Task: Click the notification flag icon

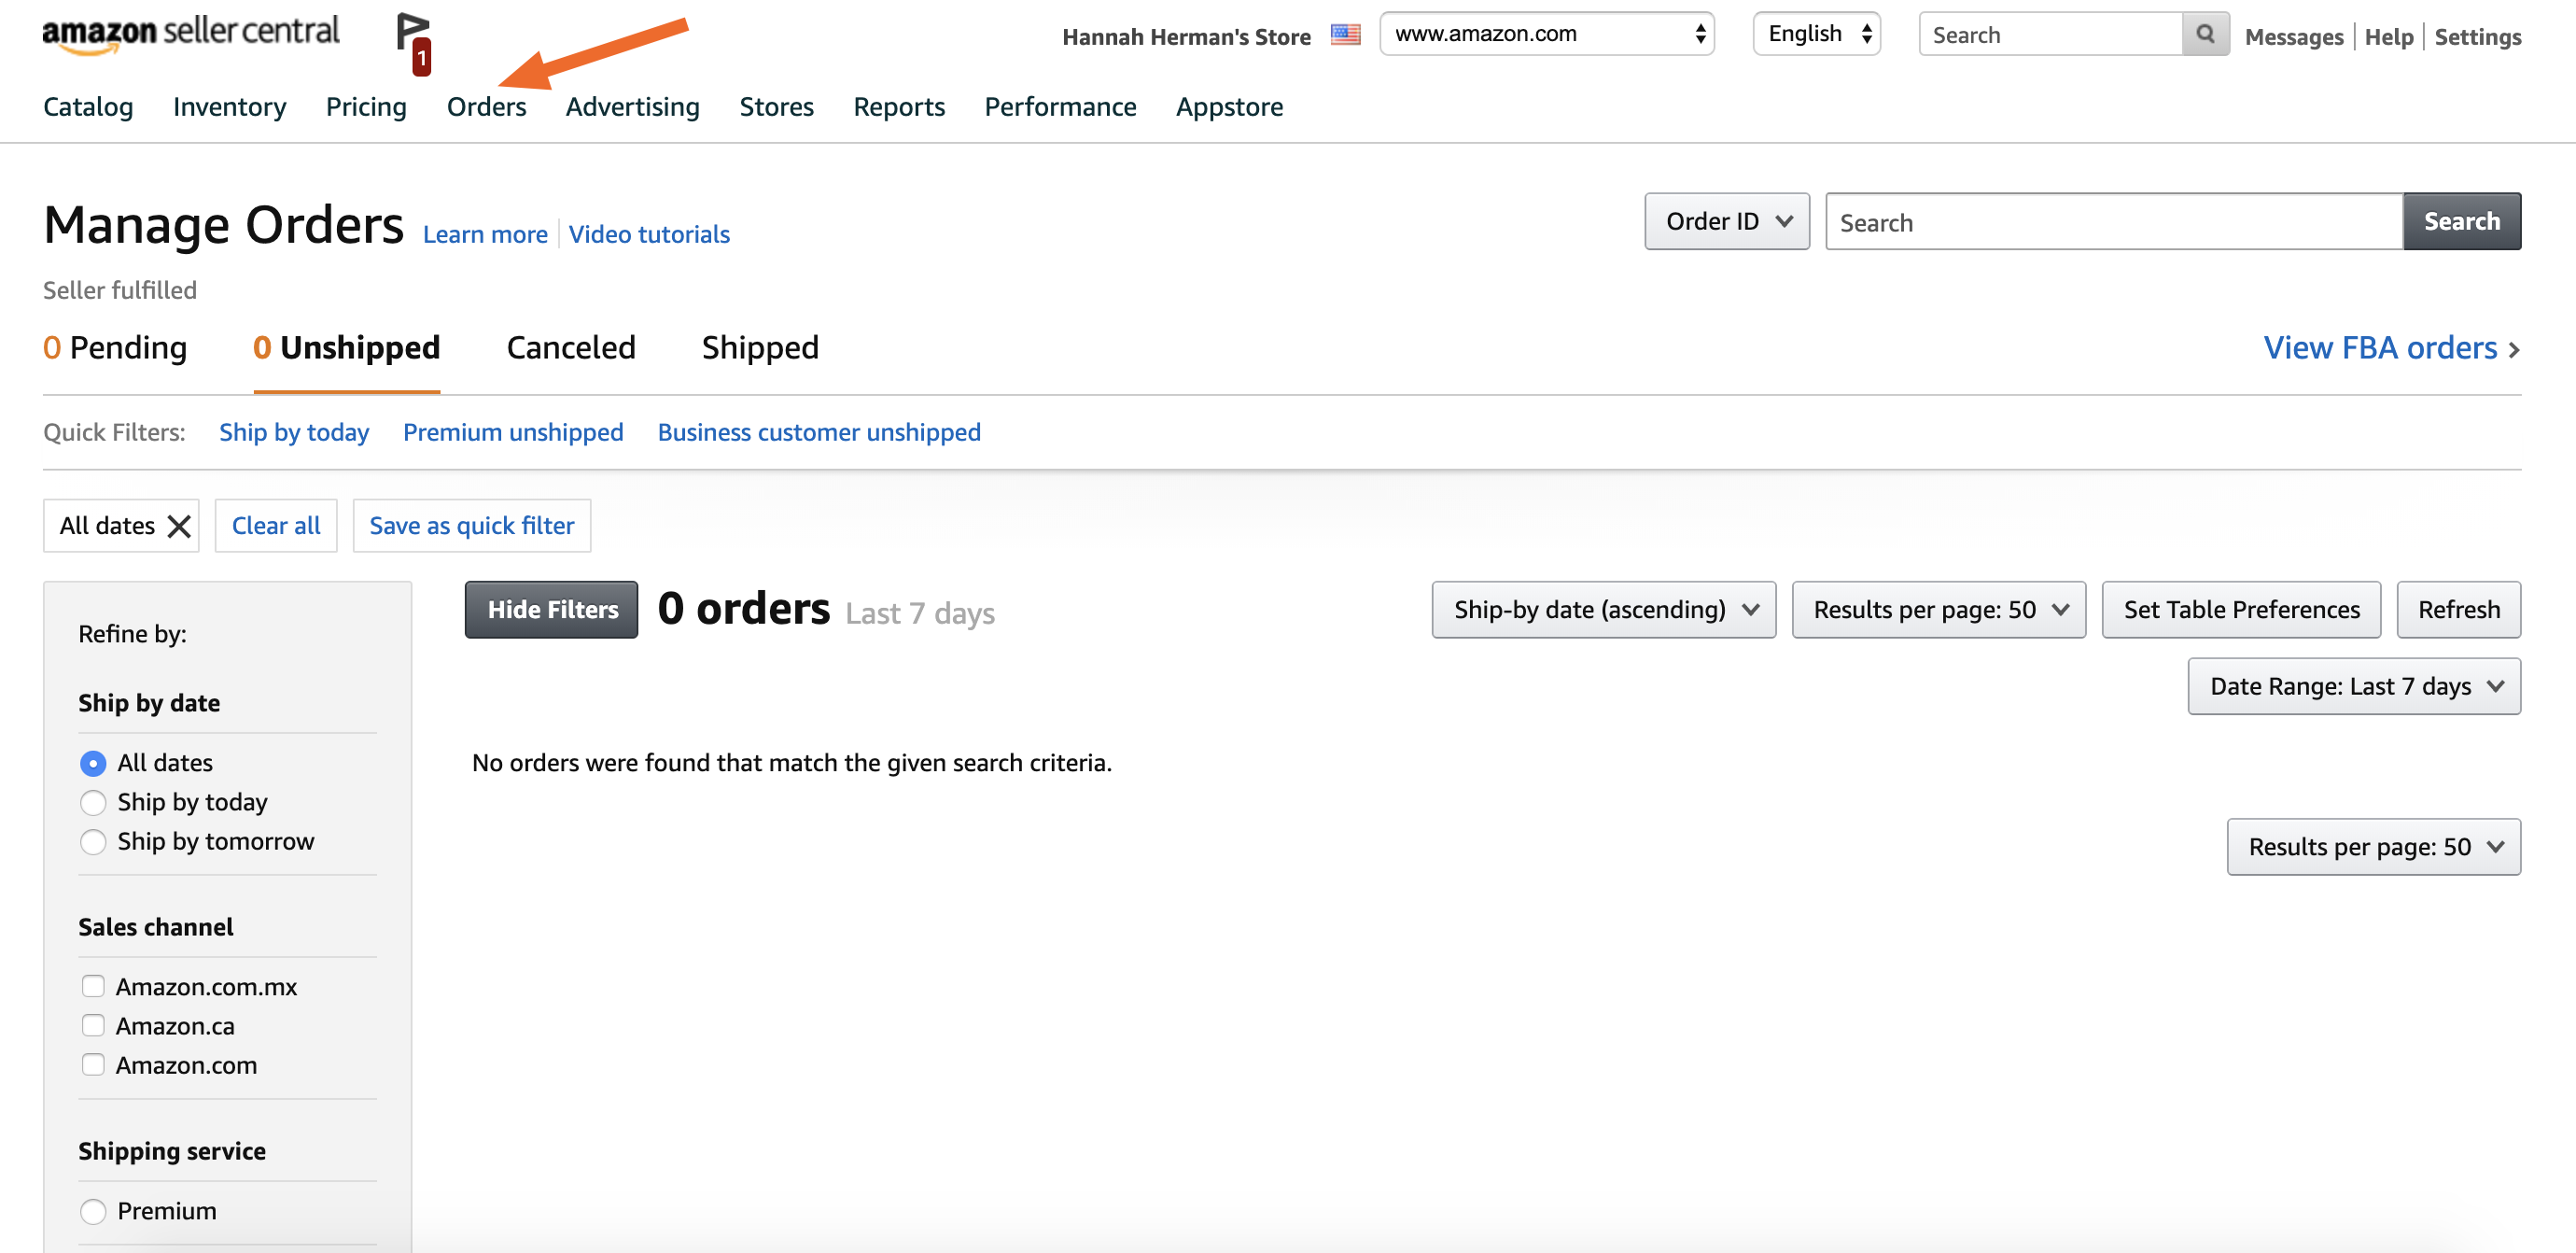Action: point(413,43)
